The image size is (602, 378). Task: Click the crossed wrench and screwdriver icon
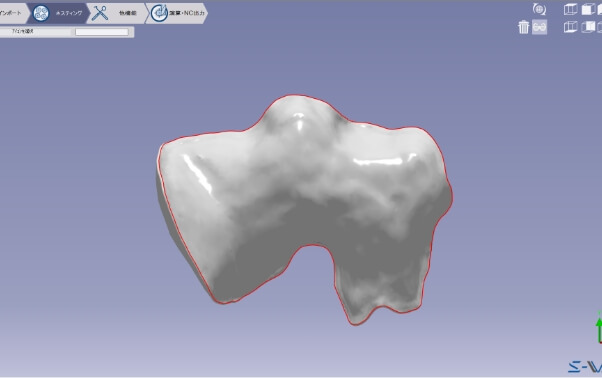point(100,13)
